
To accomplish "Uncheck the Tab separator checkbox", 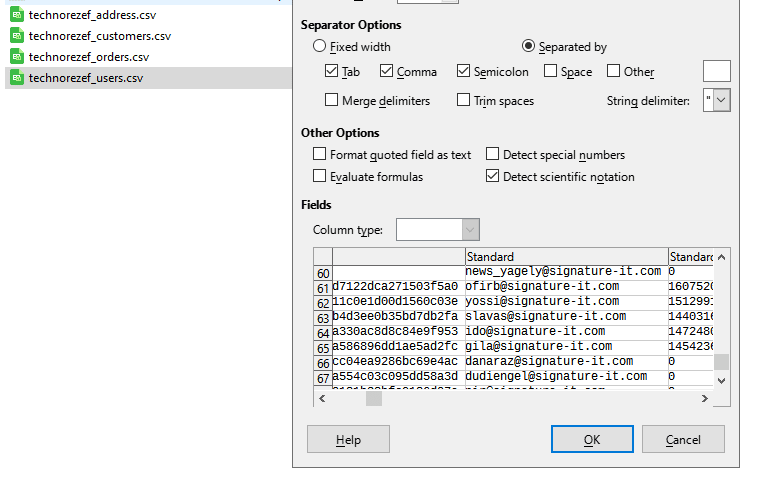I will click(332, 71).
